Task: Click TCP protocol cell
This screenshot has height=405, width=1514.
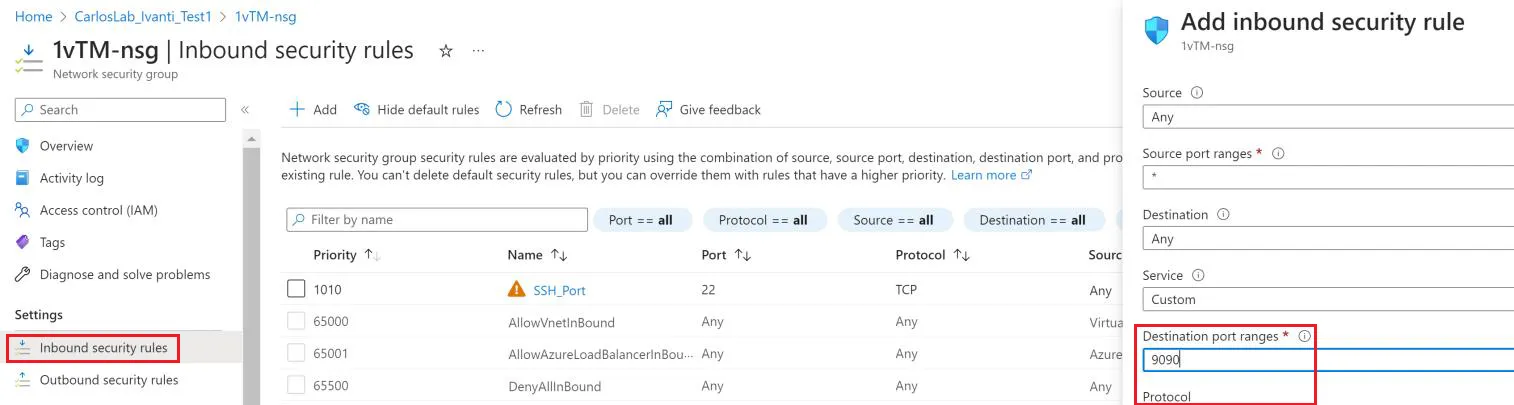Action: click(x=907, y=290)
